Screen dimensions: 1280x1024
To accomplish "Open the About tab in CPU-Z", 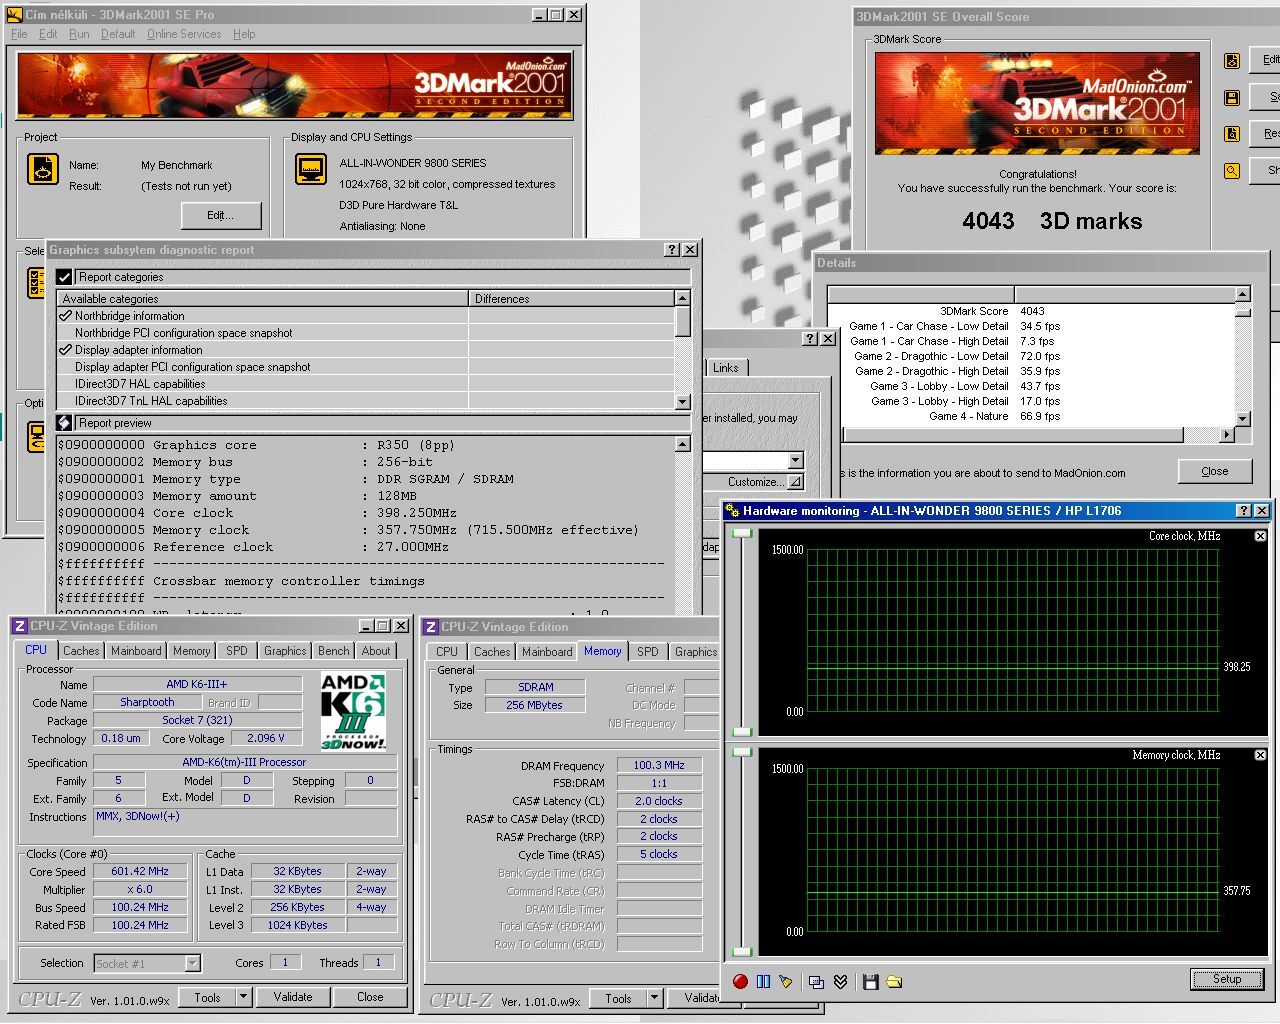I will coord(376,651).
